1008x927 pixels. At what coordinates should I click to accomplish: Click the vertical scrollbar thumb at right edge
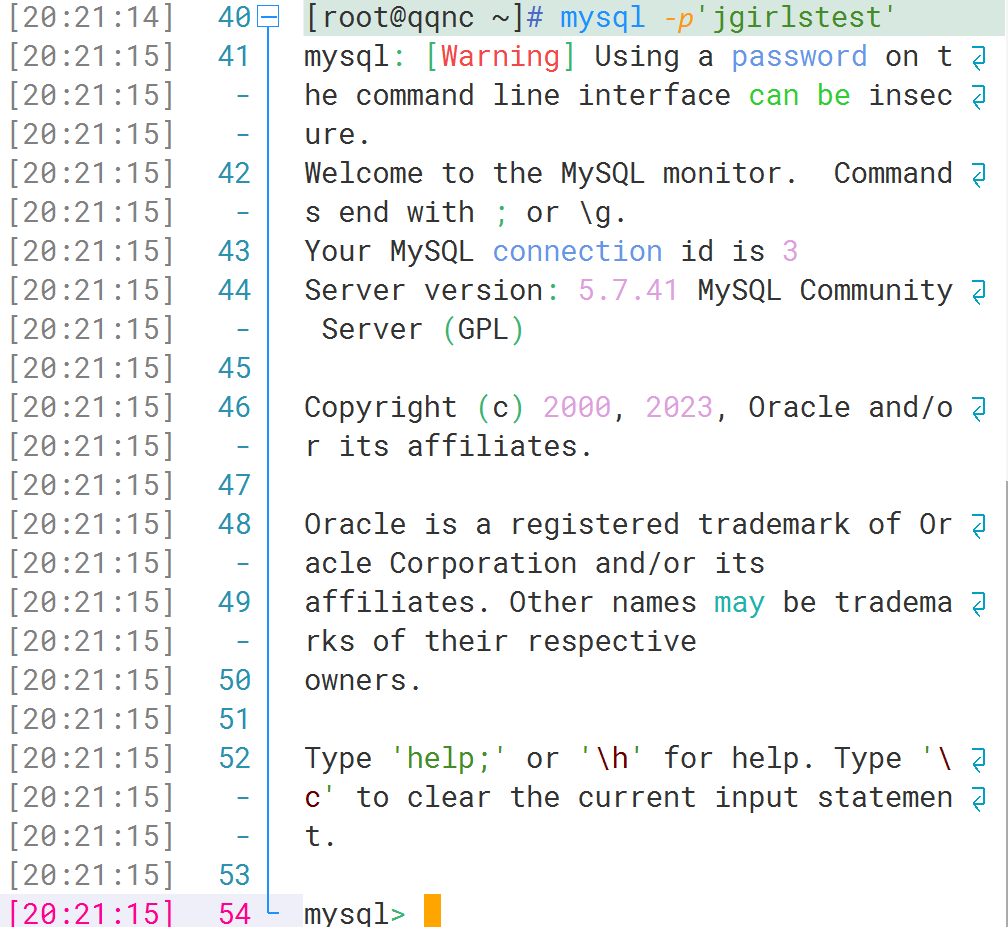point(1005,704)
